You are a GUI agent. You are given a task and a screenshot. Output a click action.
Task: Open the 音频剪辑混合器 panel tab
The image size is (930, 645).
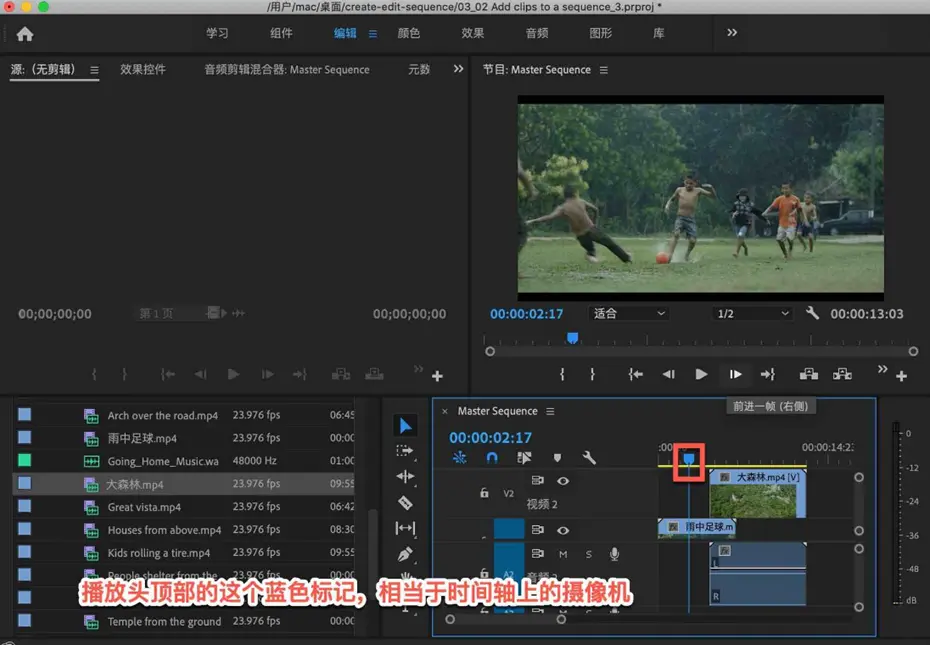[287, 69]
